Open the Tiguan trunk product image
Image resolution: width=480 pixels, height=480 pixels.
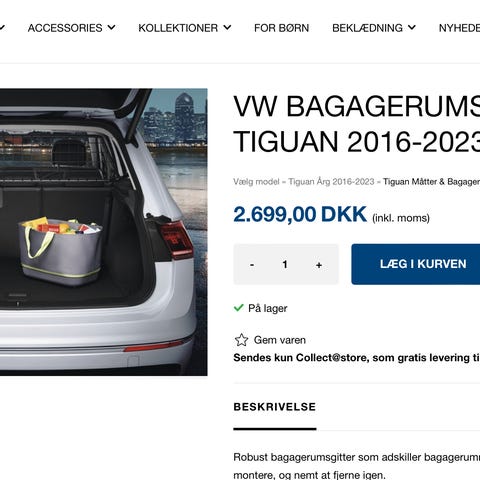(x=104, y=232)
